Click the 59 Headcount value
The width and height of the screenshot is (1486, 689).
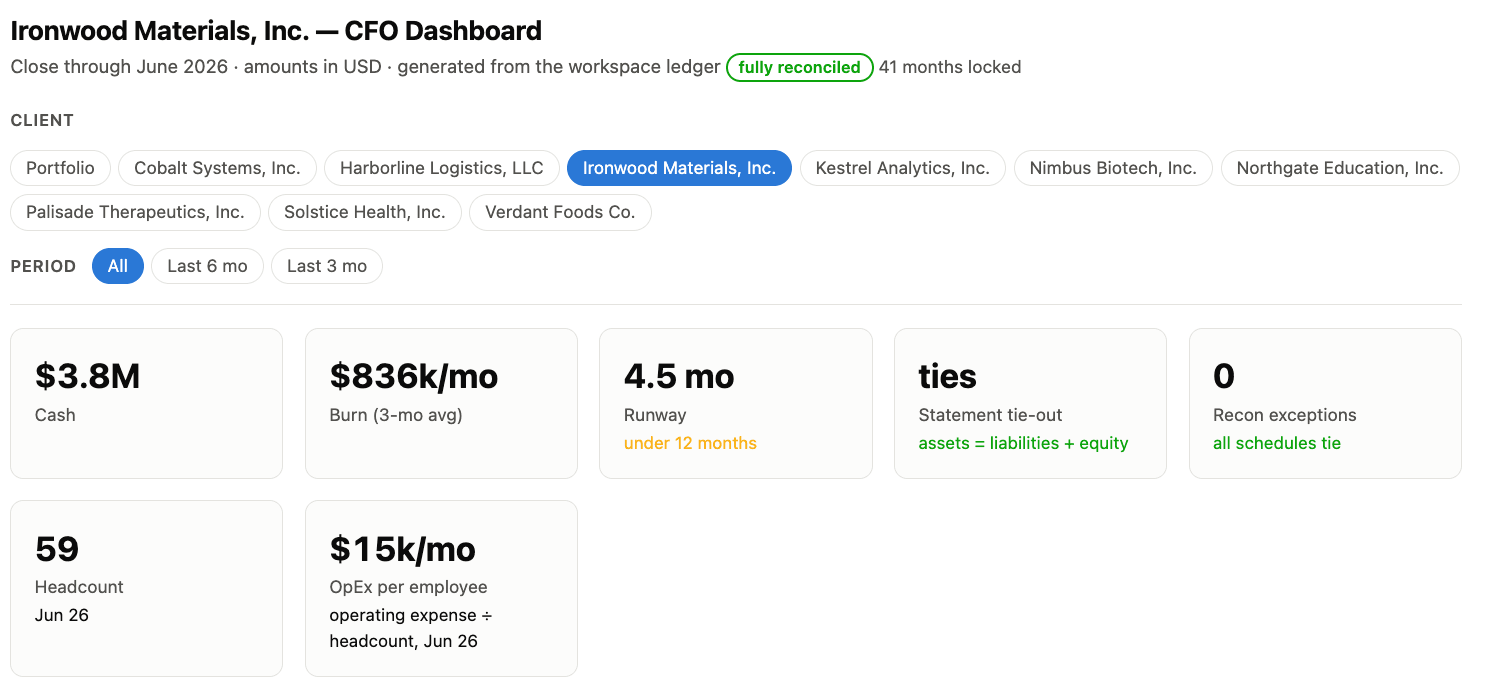click(x=57, y=549)
